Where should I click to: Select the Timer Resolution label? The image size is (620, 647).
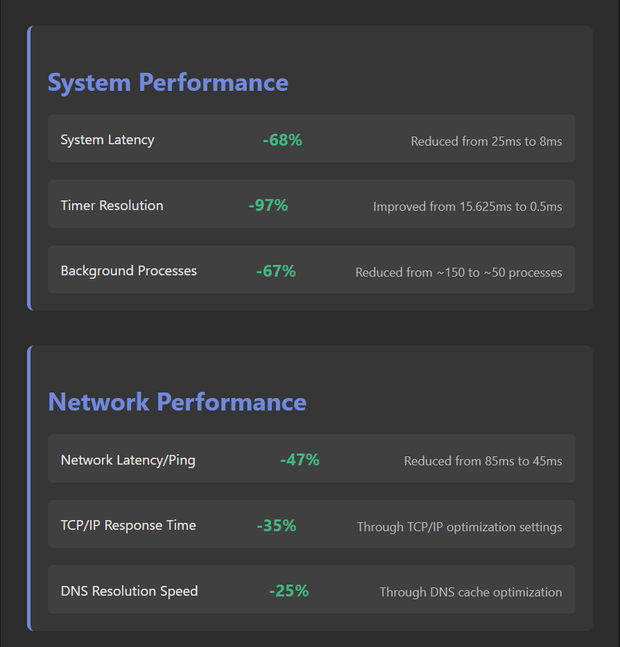(x=112, y=205)
